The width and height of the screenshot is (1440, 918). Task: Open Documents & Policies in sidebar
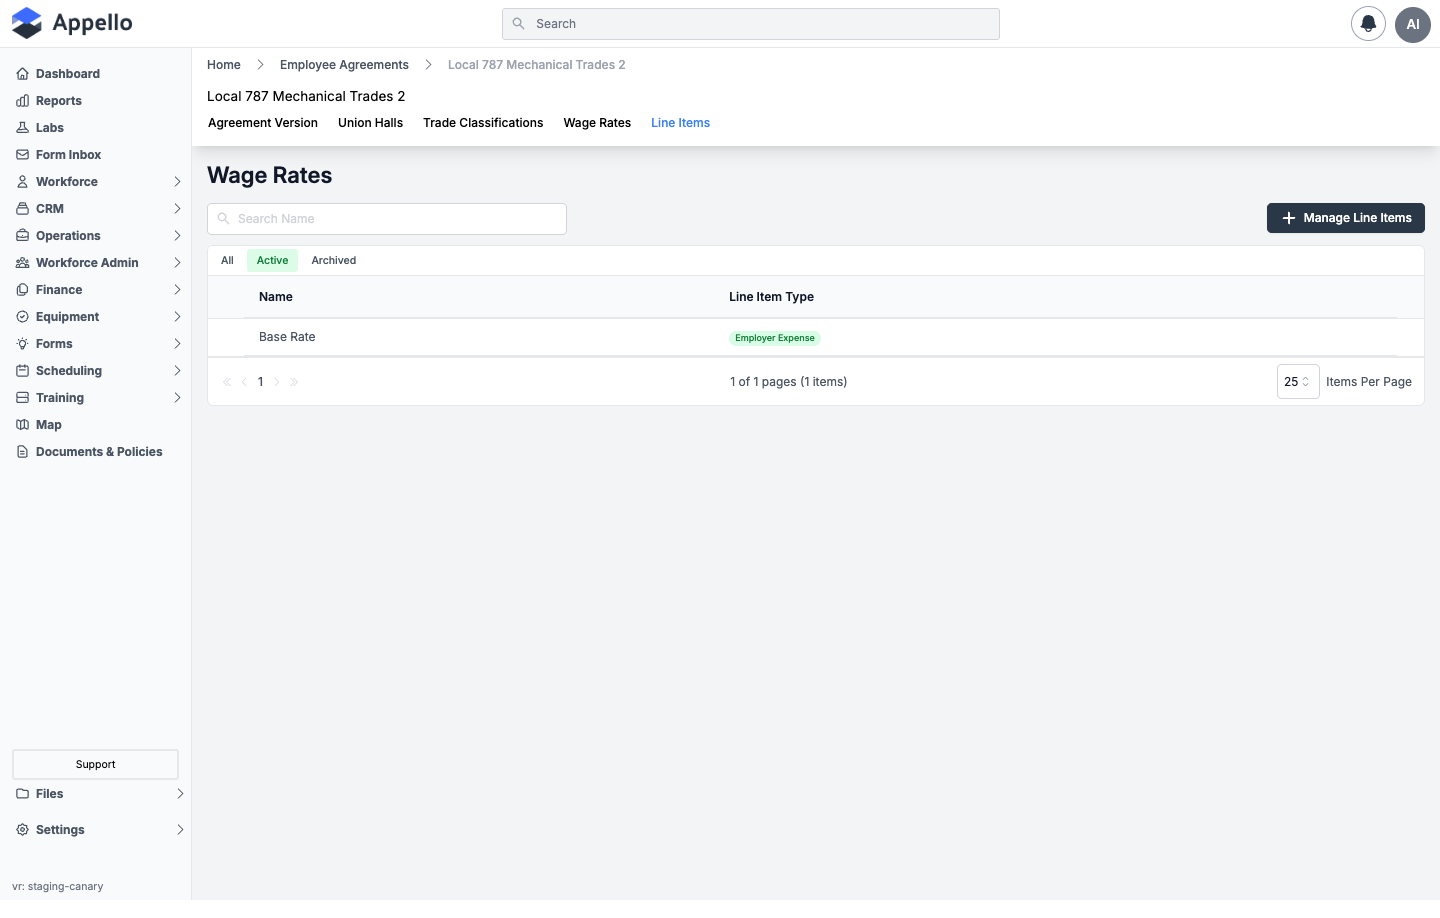click(x=99, y=452)
